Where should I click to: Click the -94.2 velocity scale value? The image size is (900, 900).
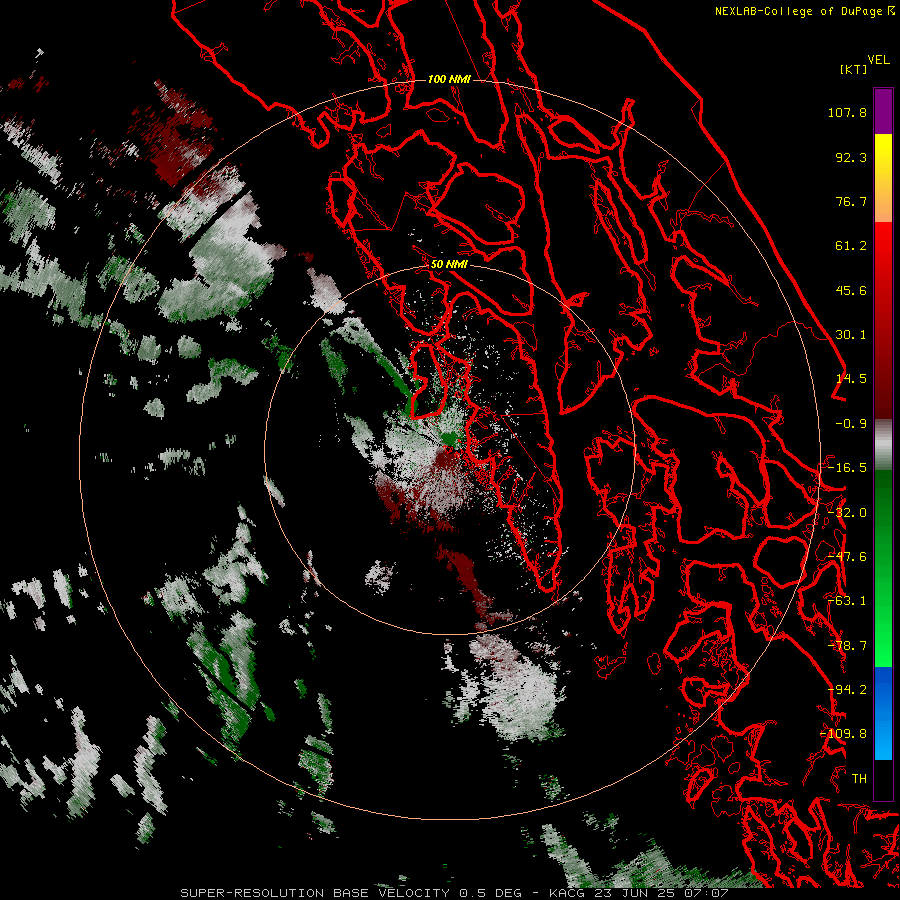[x=847, y=690]
